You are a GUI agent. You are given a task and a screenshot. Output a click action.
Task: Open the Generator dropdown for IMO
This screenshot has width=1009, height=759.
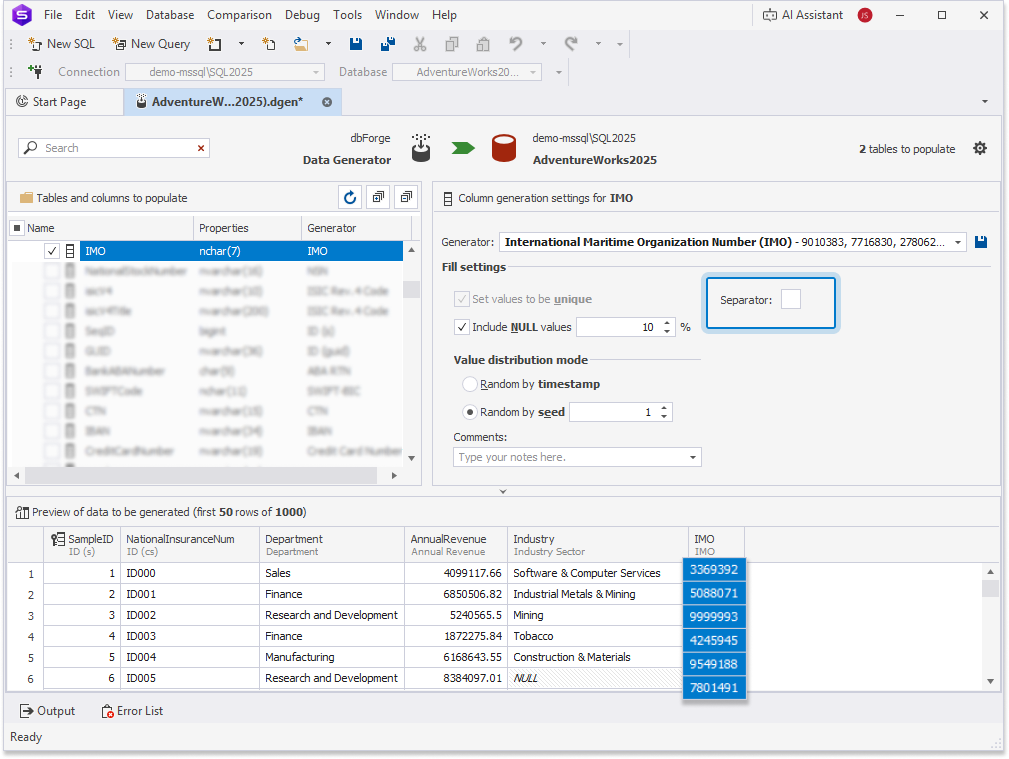click(958, 242)
